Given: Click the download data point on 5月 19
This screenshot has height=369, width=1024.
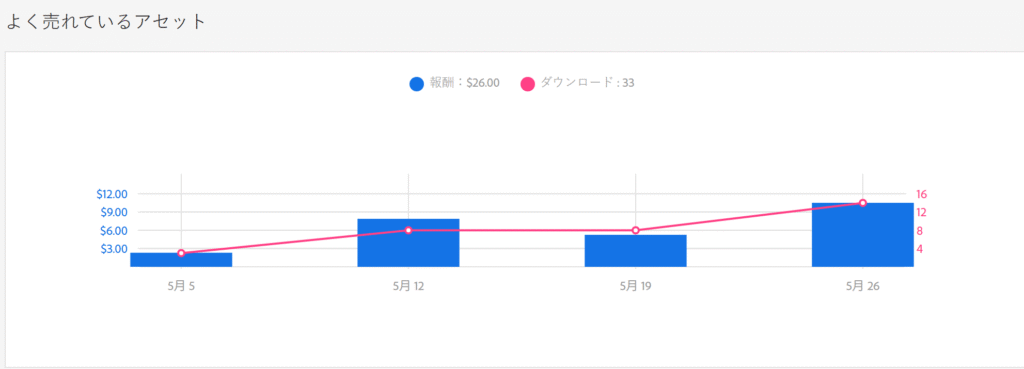Looking at the screenshot, I should [635, 230].
